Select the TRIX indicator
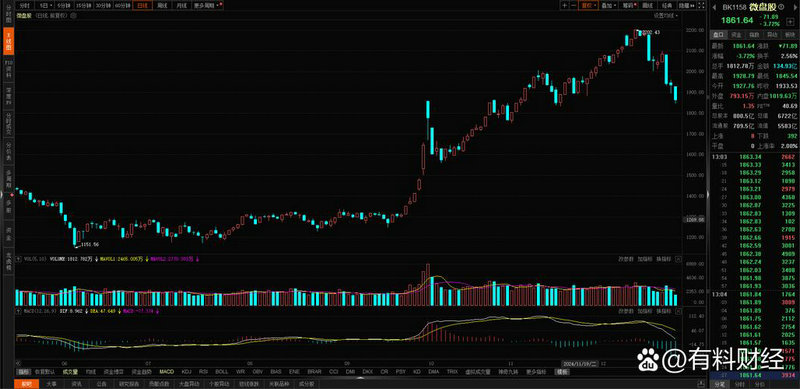Screen dimensions: 800x389 453,372
